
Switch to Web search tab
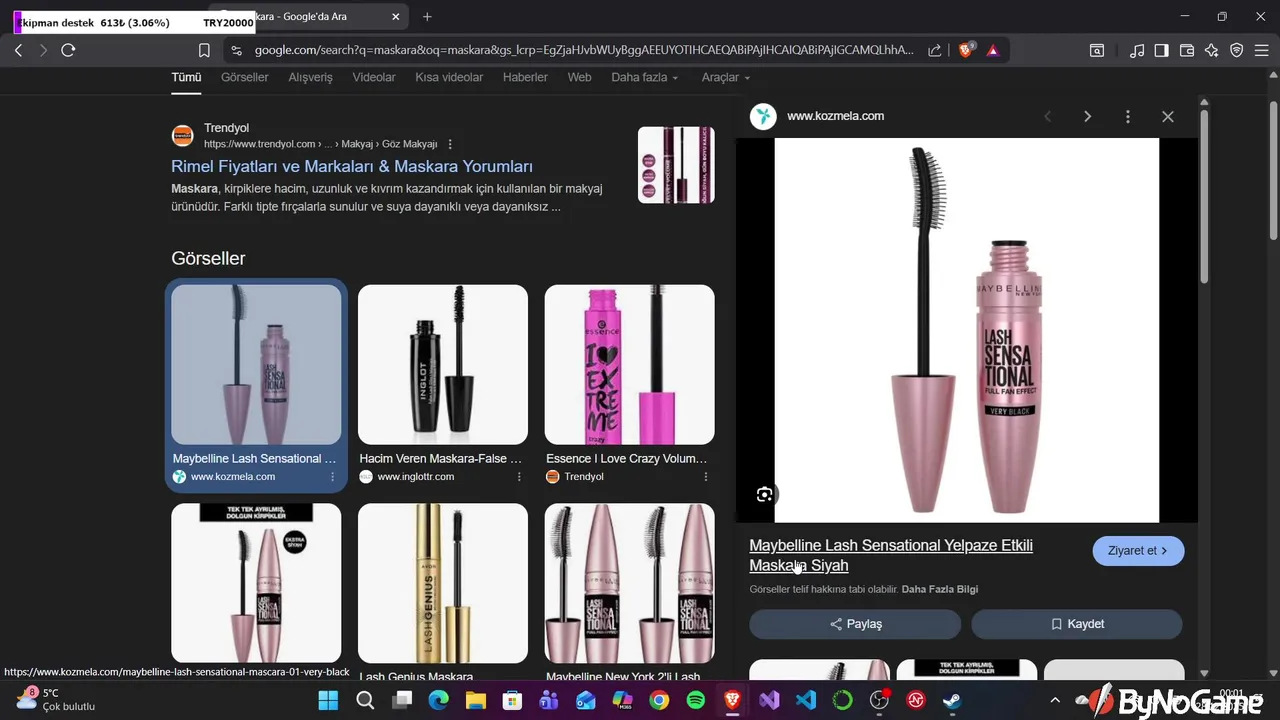(x=579, y=77)
